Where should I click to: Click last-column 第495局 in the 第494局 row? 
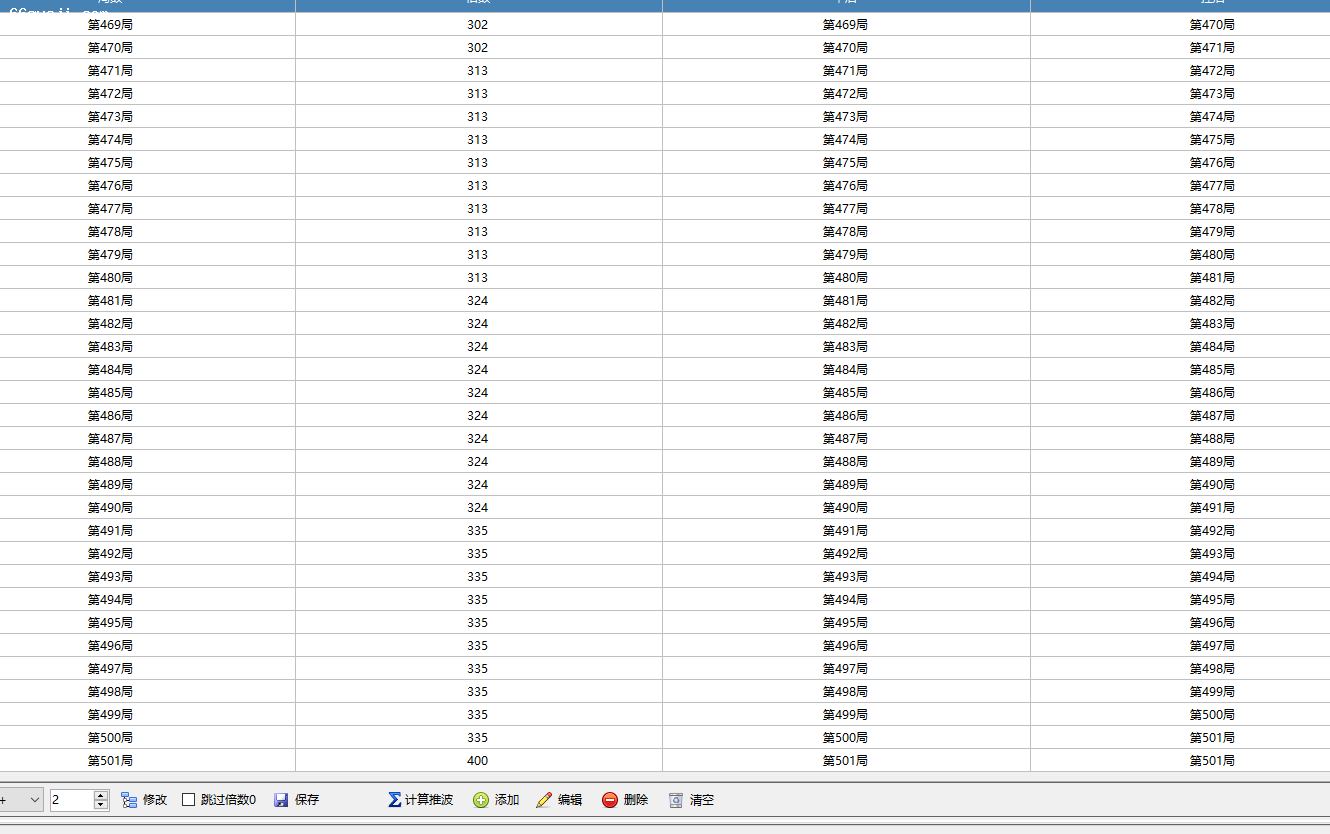tap(1212, 600)
